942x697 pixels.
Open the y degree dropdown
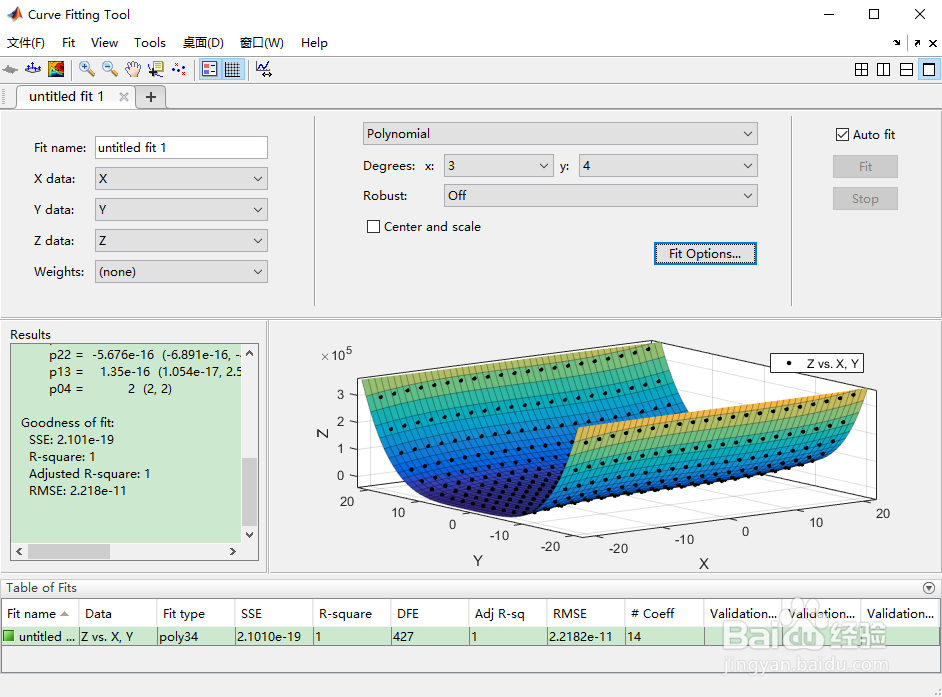668,166
